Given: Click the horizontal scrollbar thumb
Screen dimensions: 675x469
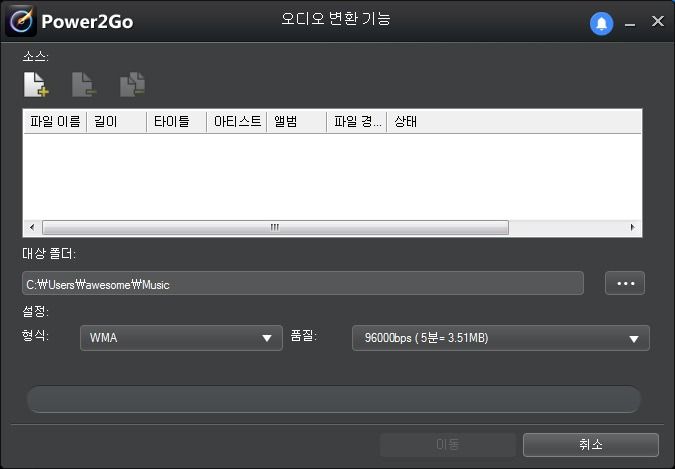Looking at the screenshot, I should 276,227.
